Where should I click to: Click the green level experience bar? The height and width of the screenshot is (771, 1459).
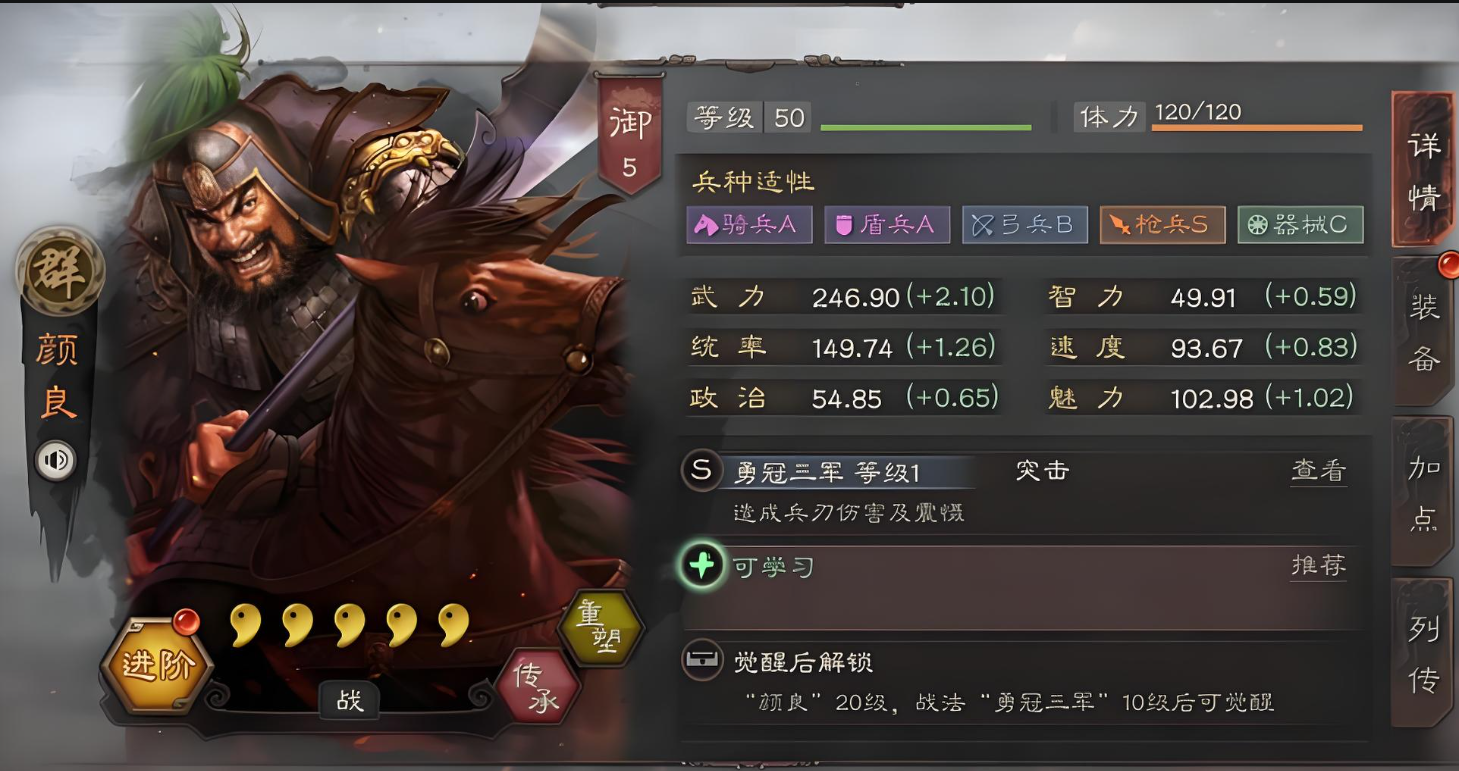[x=926, y=128]
